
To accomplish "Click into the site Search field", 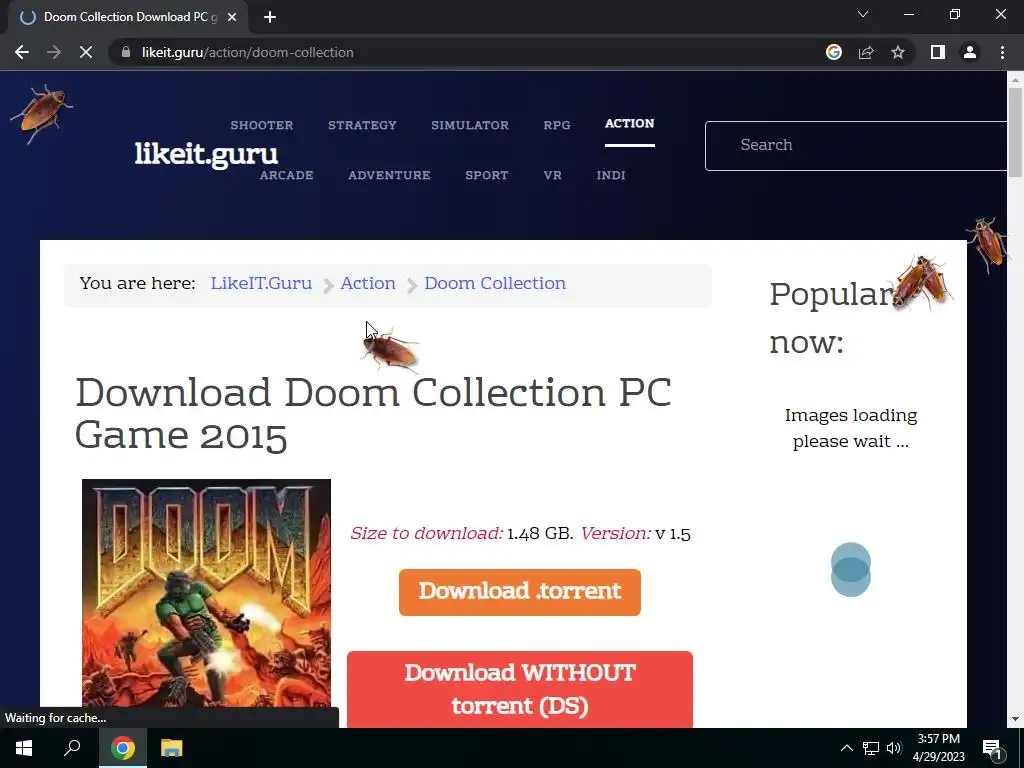I will click(856, 146).
